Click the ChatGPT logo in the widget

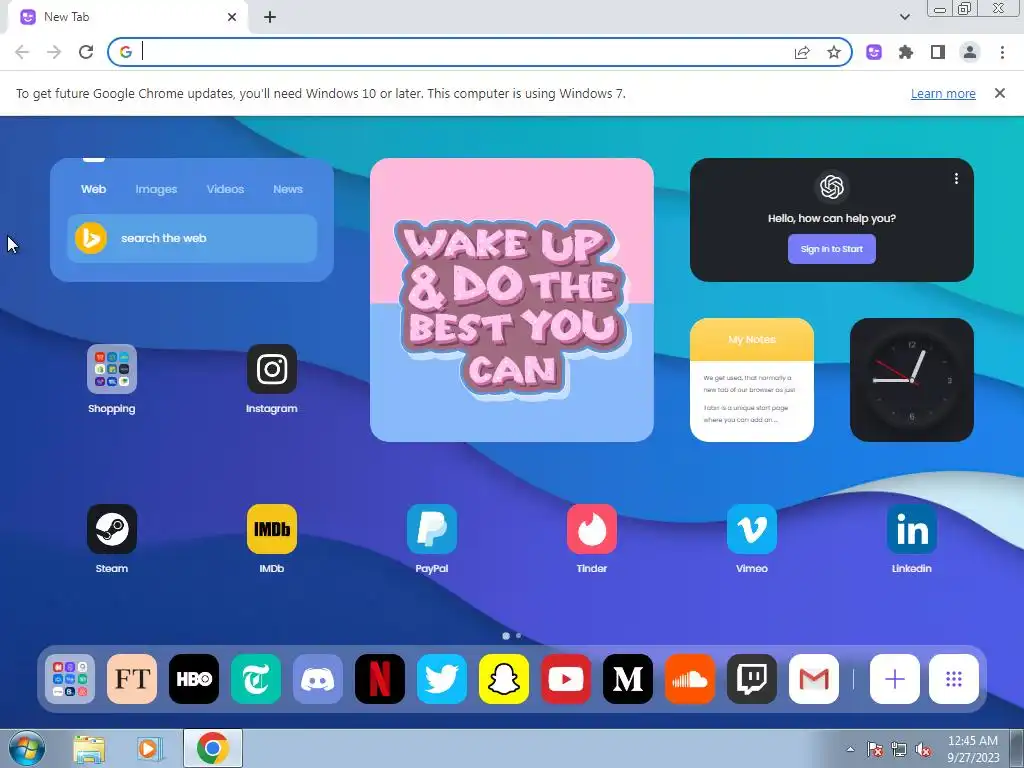(832, 187)
